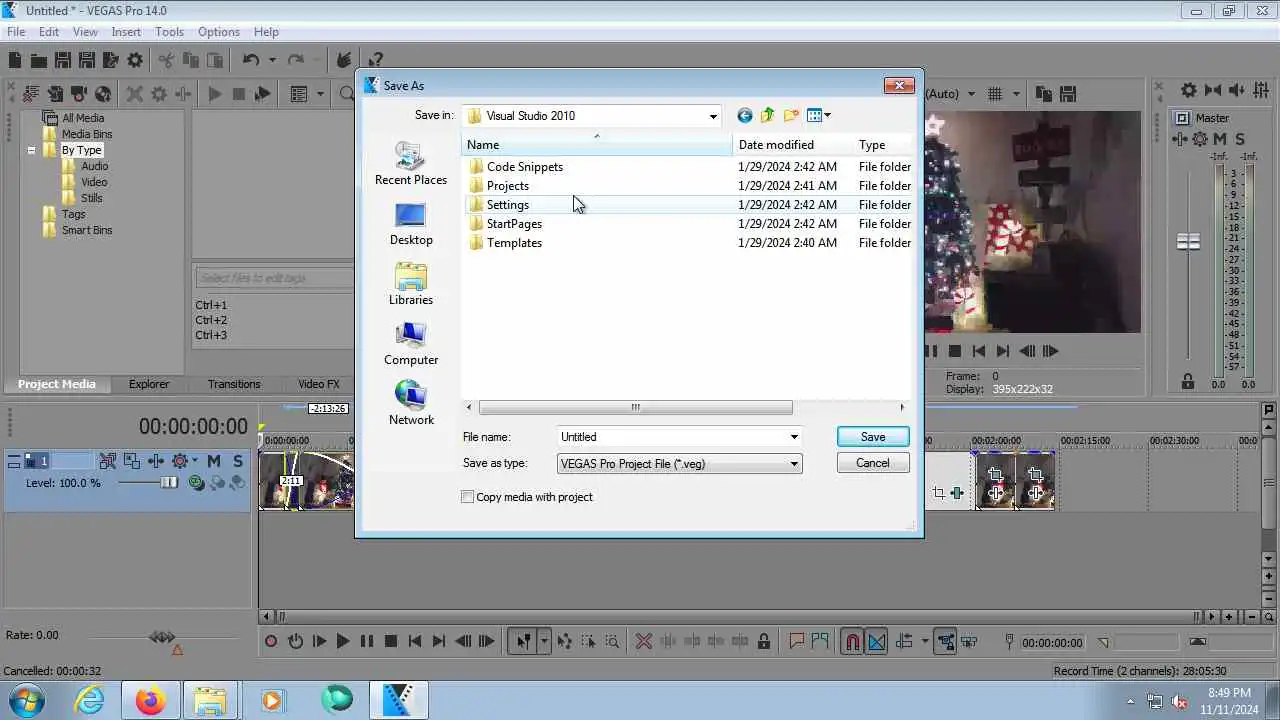Toggle Enable Snapping magnet icon
Image resolution: width=1280 pixels, height=720 pixels.
point(852,642)
